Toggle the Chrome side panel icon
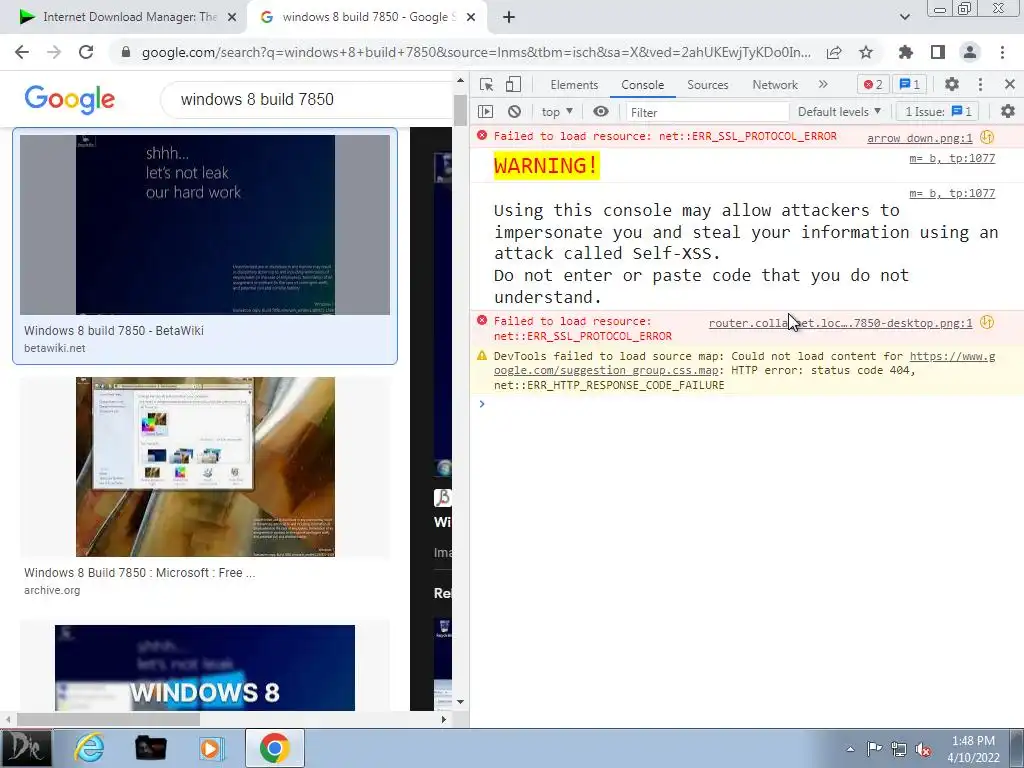The width and height of the screenshot is (1024, 768). 938,52
